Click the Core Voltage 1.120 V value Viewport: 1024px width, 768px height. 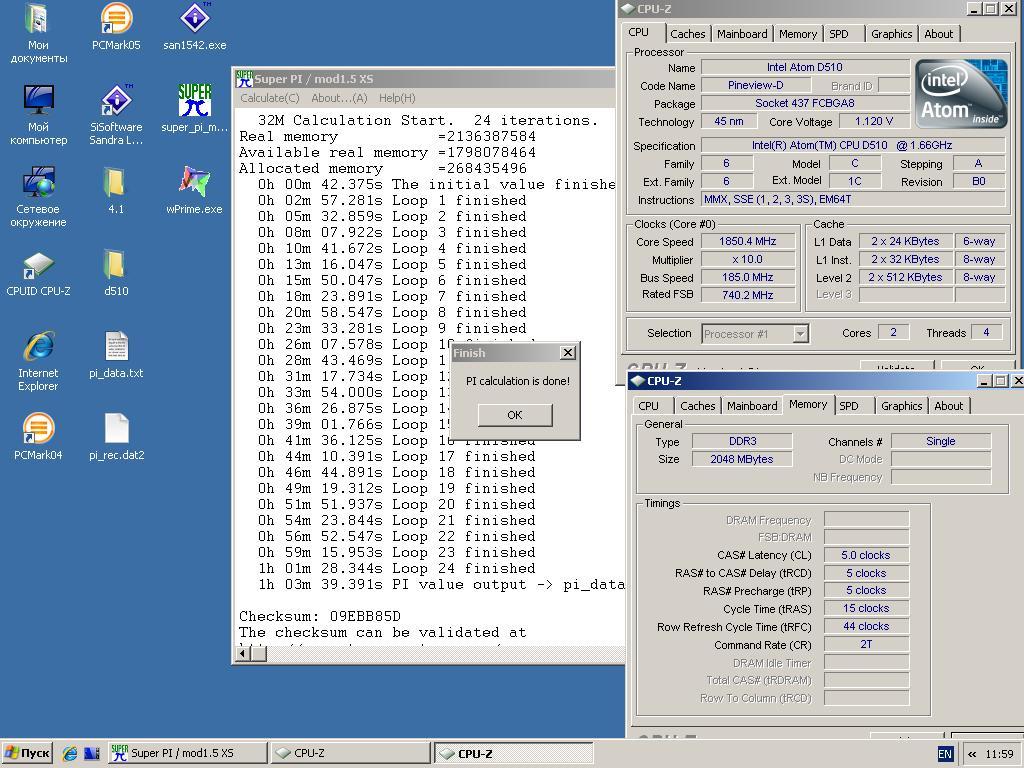click(873, 121)
